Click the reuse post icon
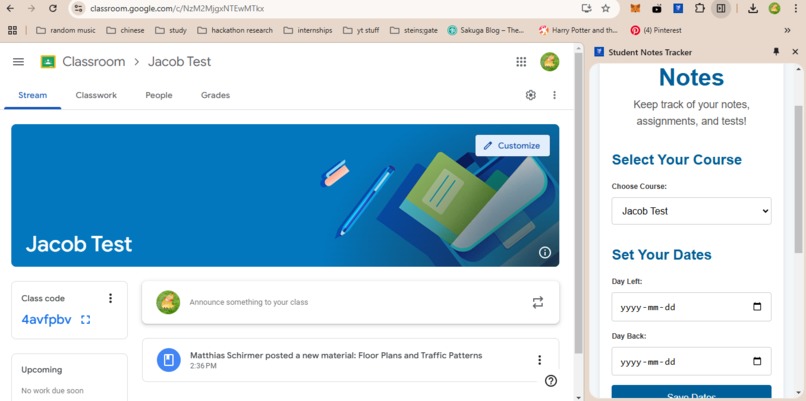806x401 pixels. [x=538, y=302]
